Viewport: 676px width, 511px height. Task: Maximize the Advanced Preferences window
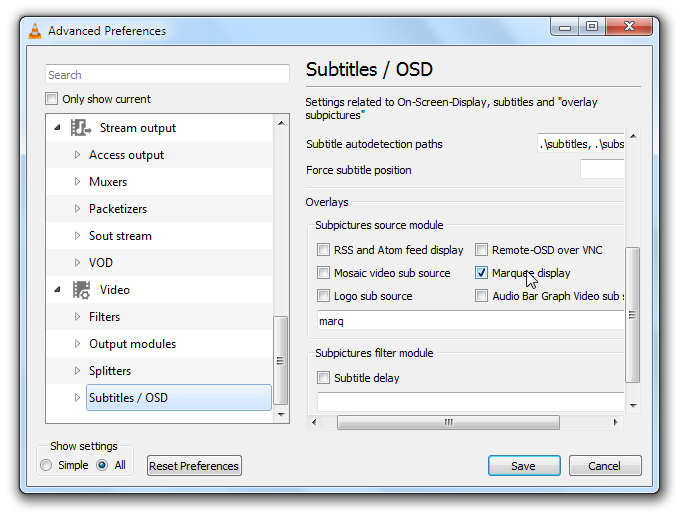[x=592, y=27]
